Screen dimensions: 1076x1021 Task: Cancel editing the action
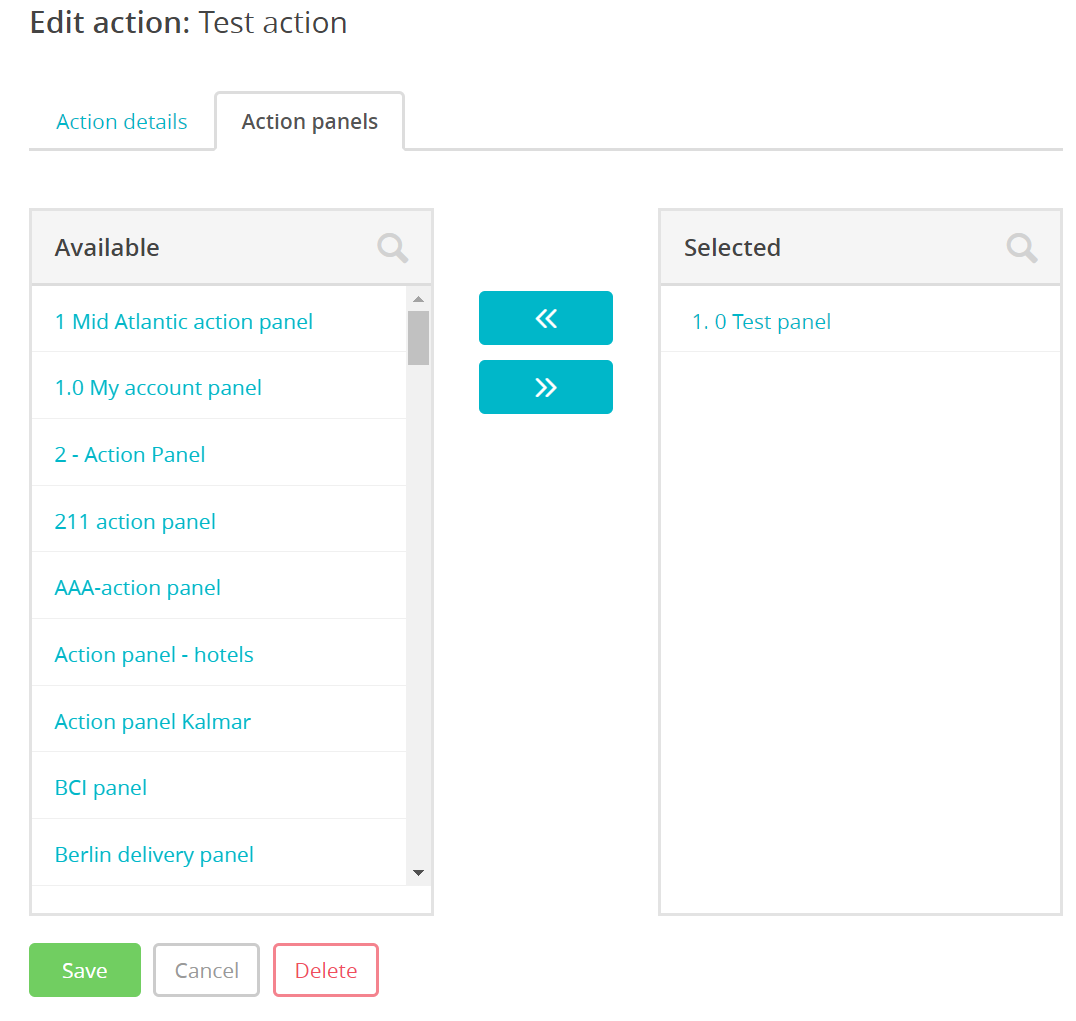(x=206, y=970)
